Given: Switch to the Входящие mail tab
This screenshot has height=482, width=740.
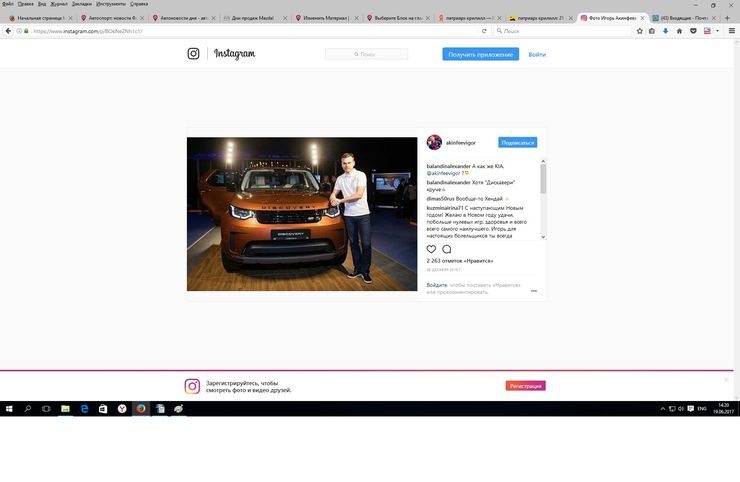Looking at the screenshot, I should tap(683, 18).
